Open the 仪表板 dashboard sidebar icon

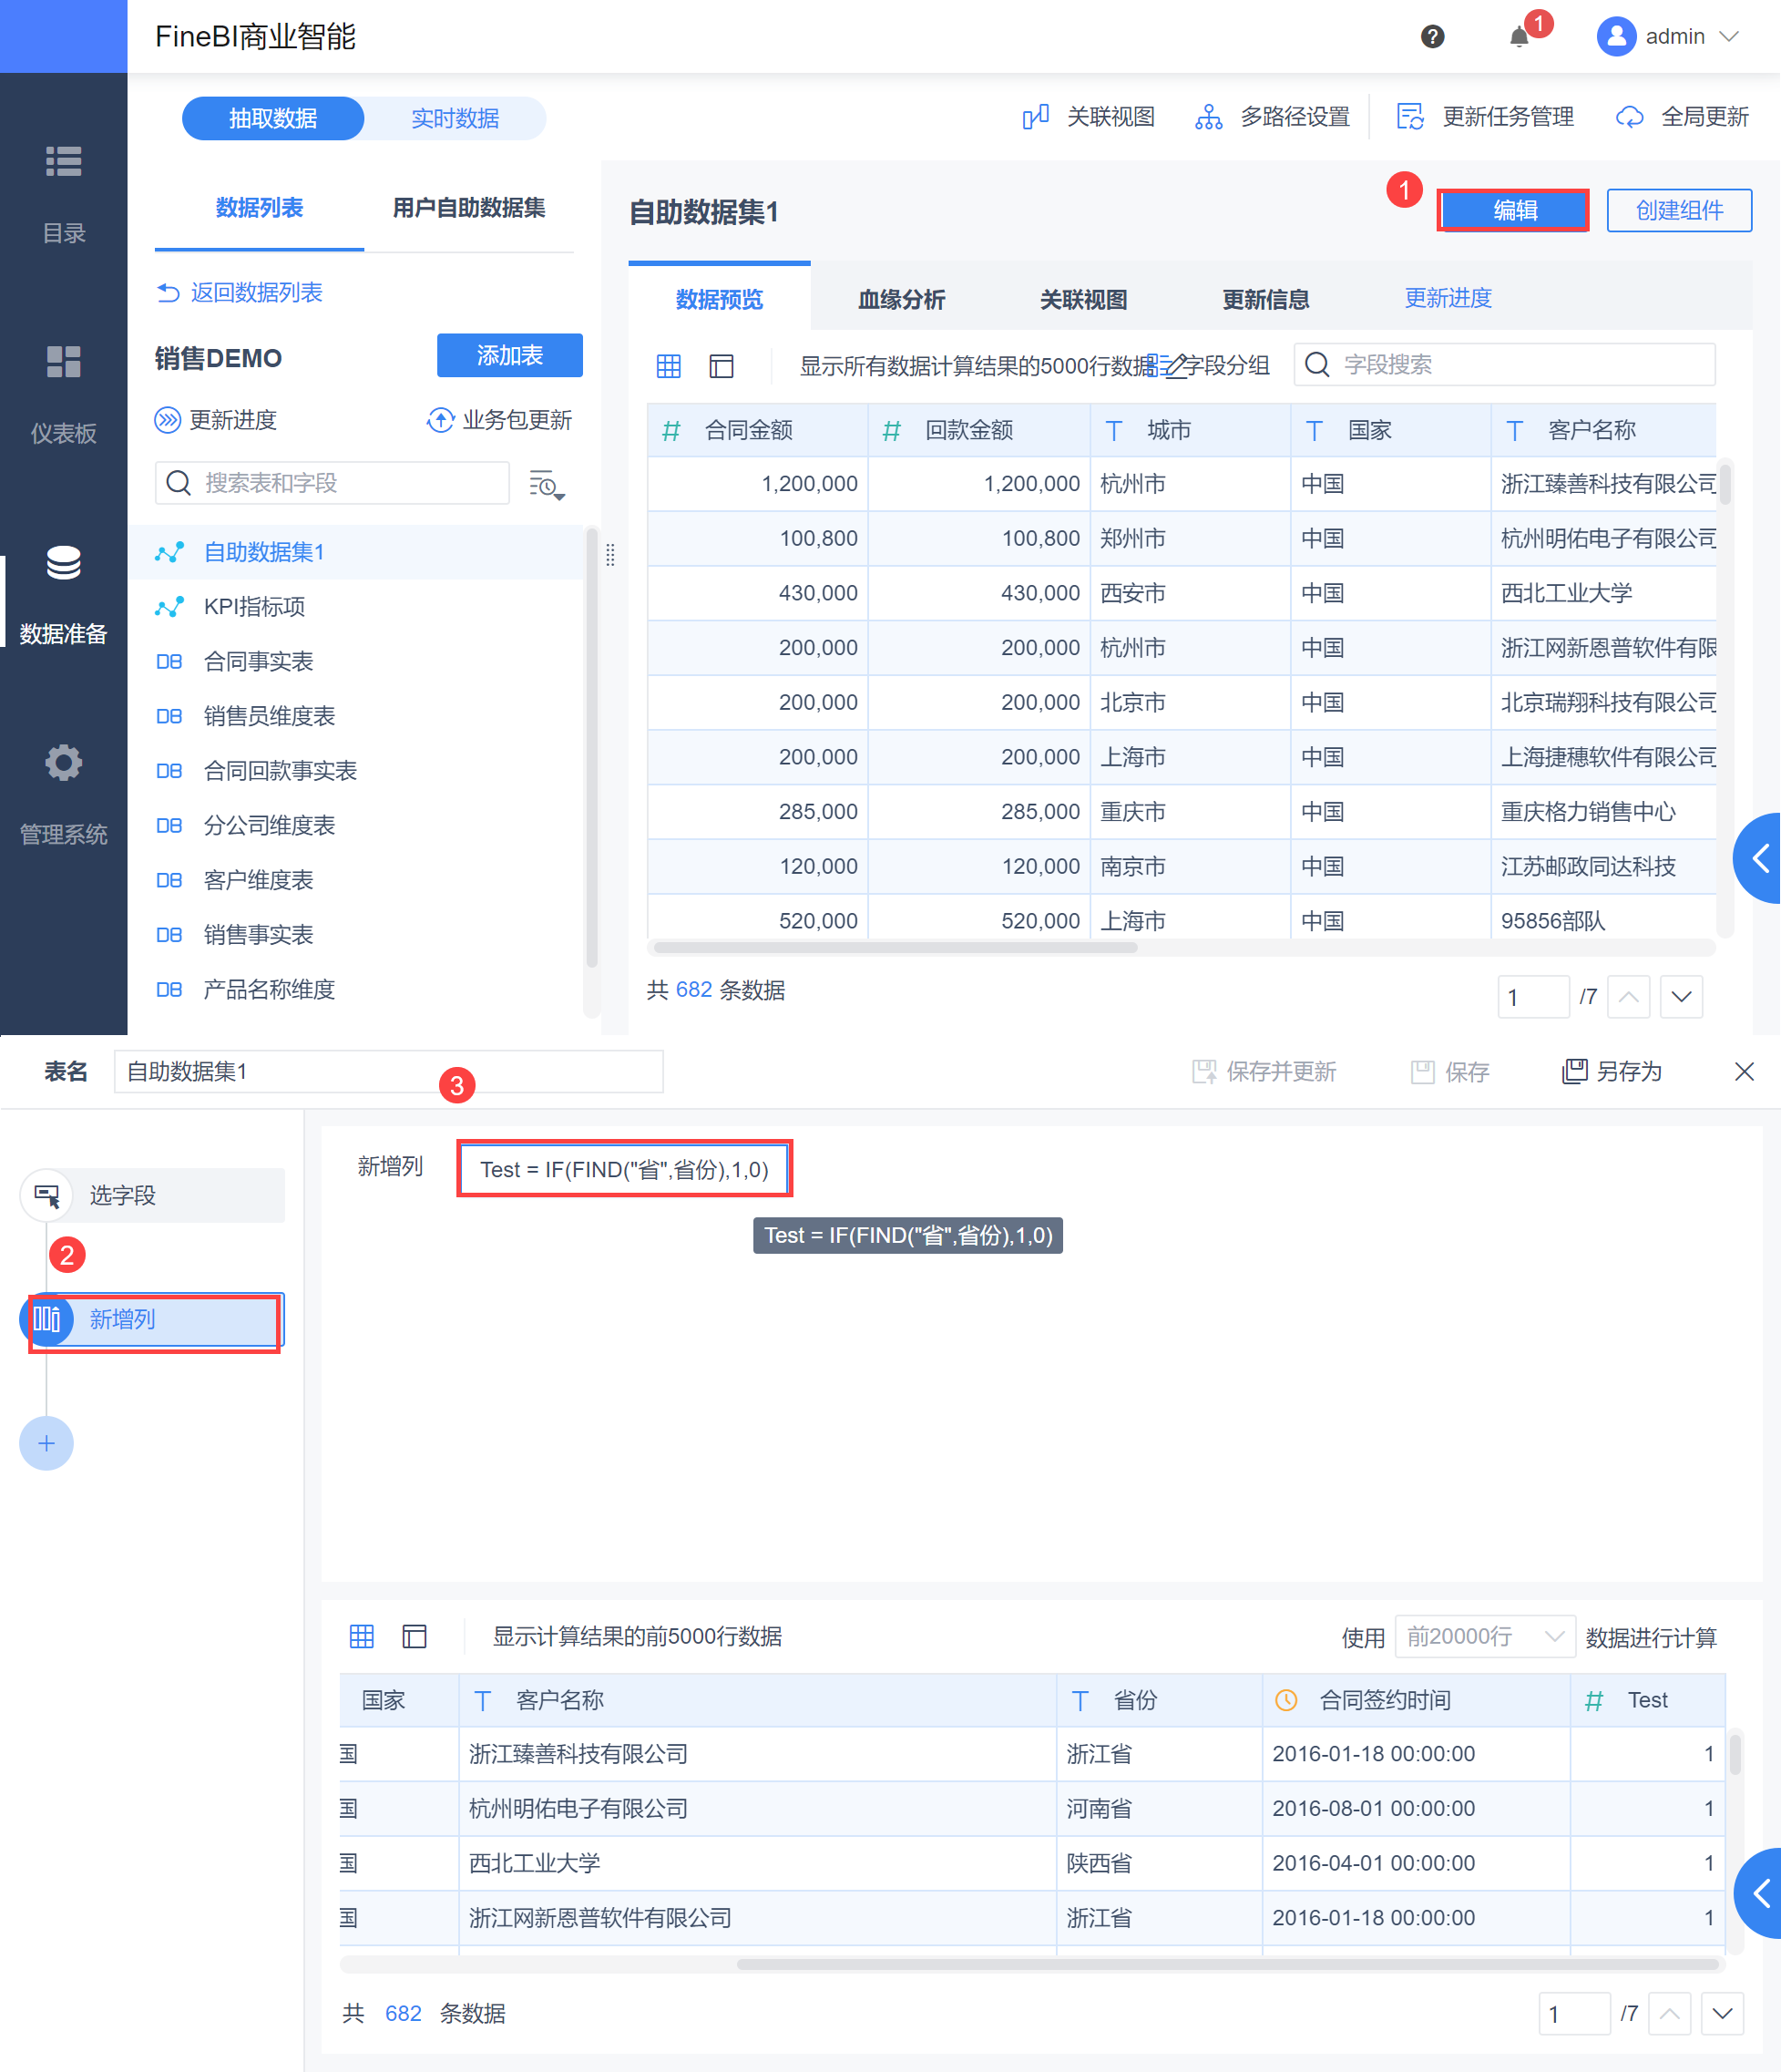64,362
